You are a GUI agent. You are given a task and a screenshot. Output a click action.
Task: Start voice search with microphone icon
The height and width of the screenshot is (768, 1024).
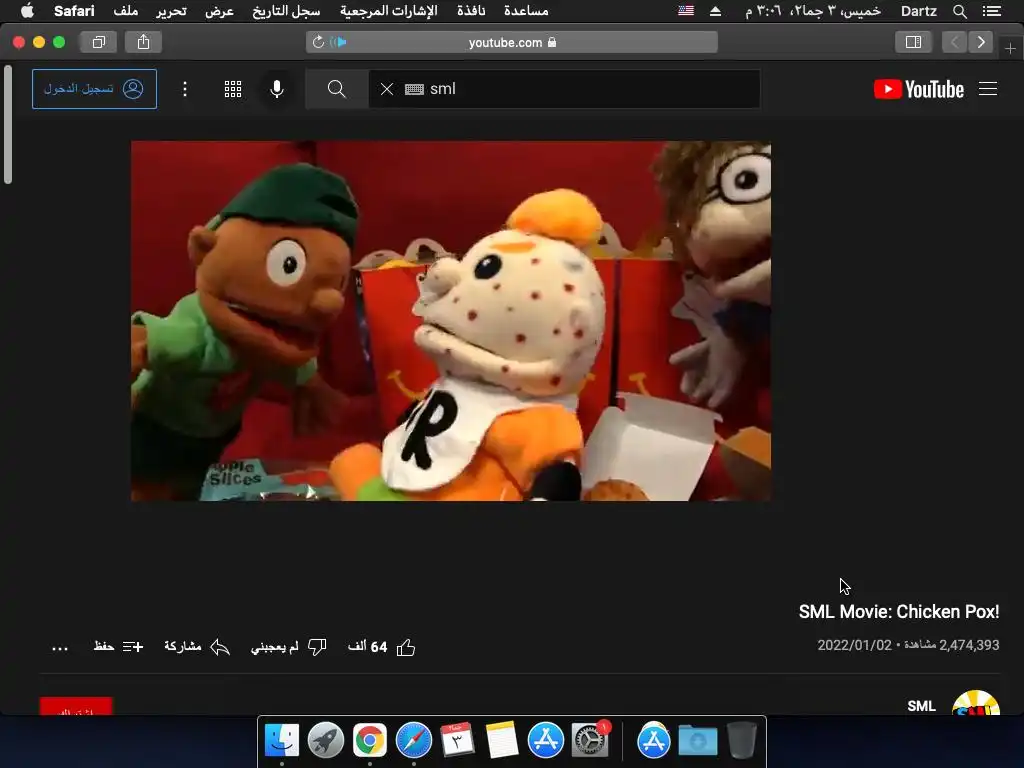277,89
